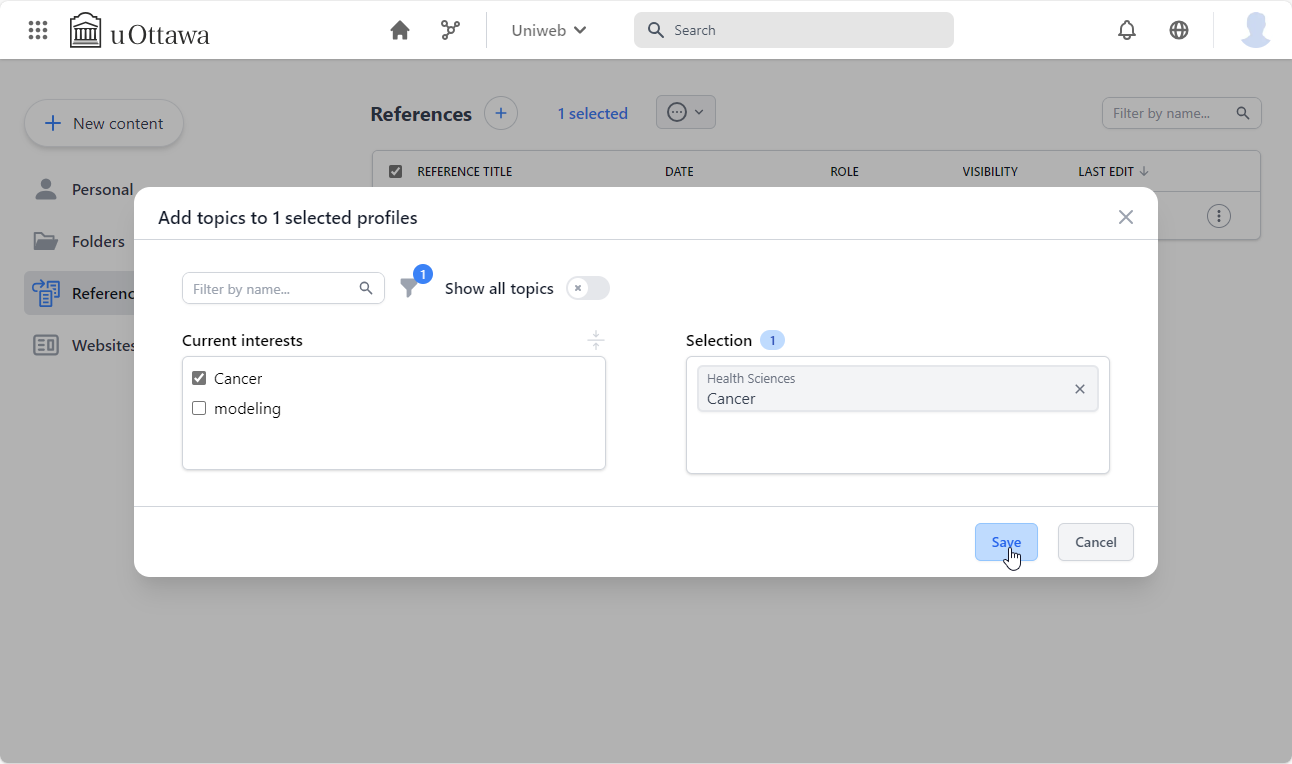Click the Cancel button
The height and width of the screenshot is (764, 1292).
pyautogui.click(x=1096, y=542)
